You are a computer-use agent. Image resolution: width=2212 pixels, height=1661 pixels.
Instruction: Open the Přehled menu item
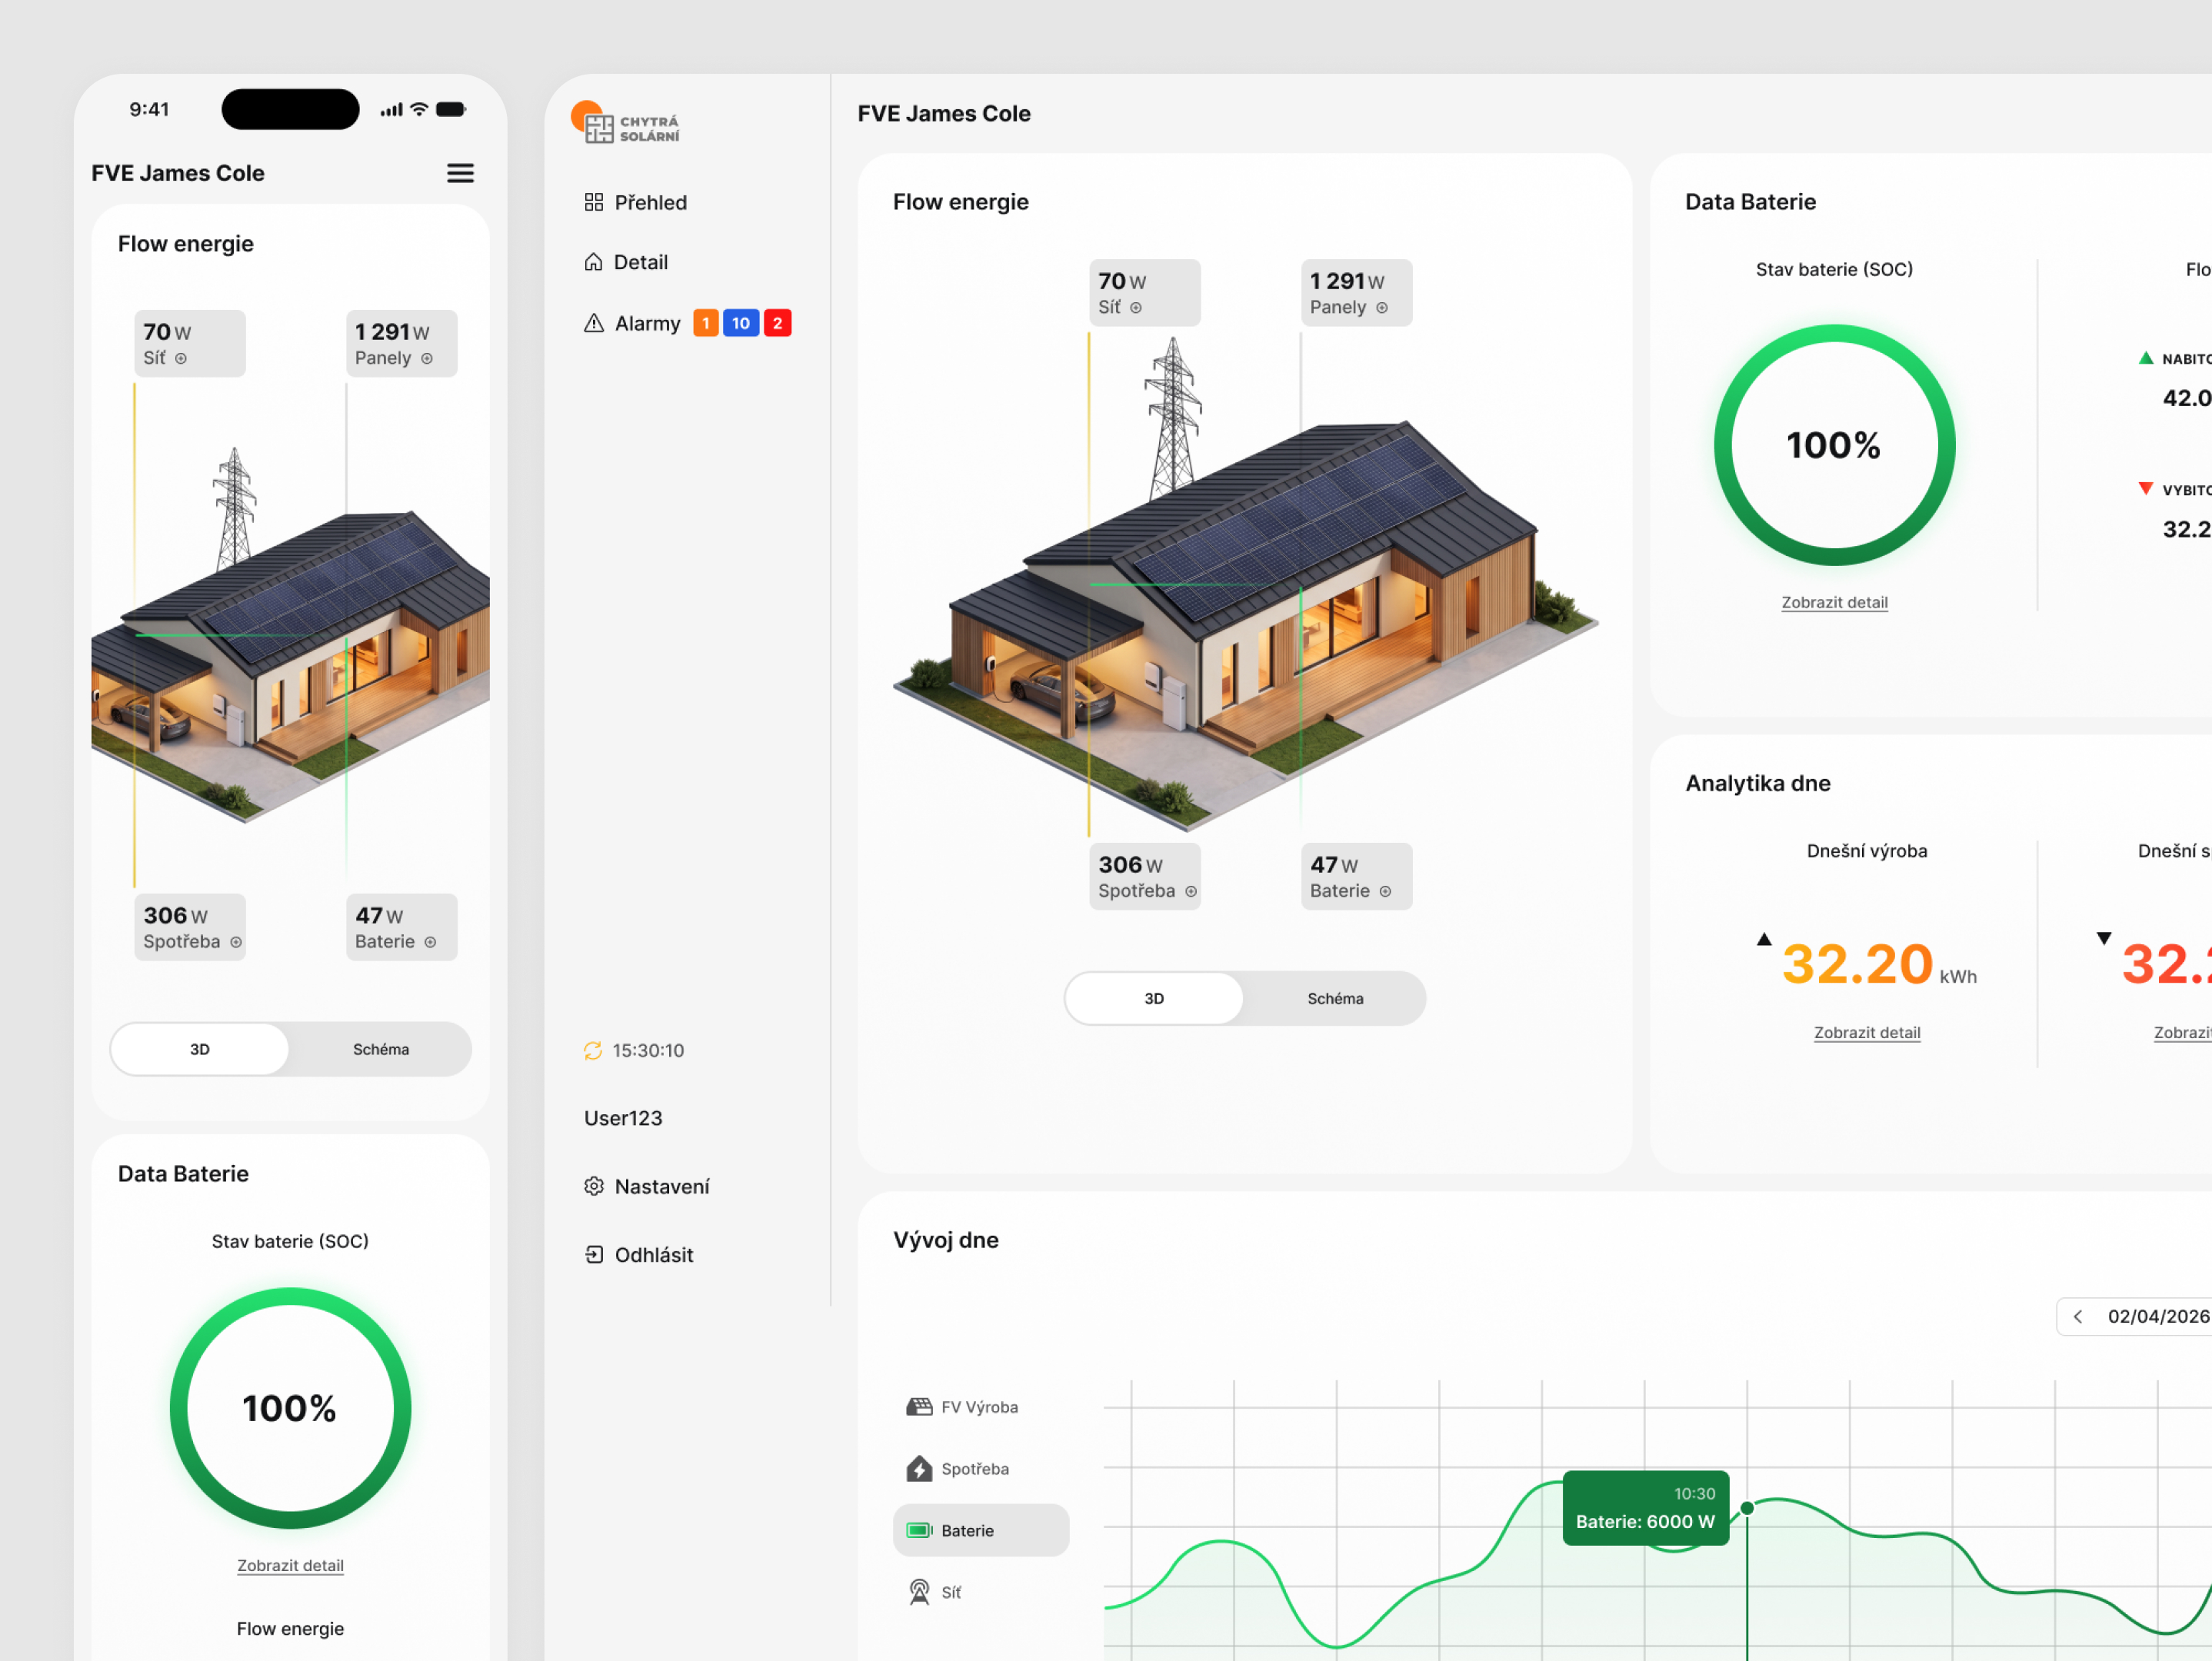[636, 202]
